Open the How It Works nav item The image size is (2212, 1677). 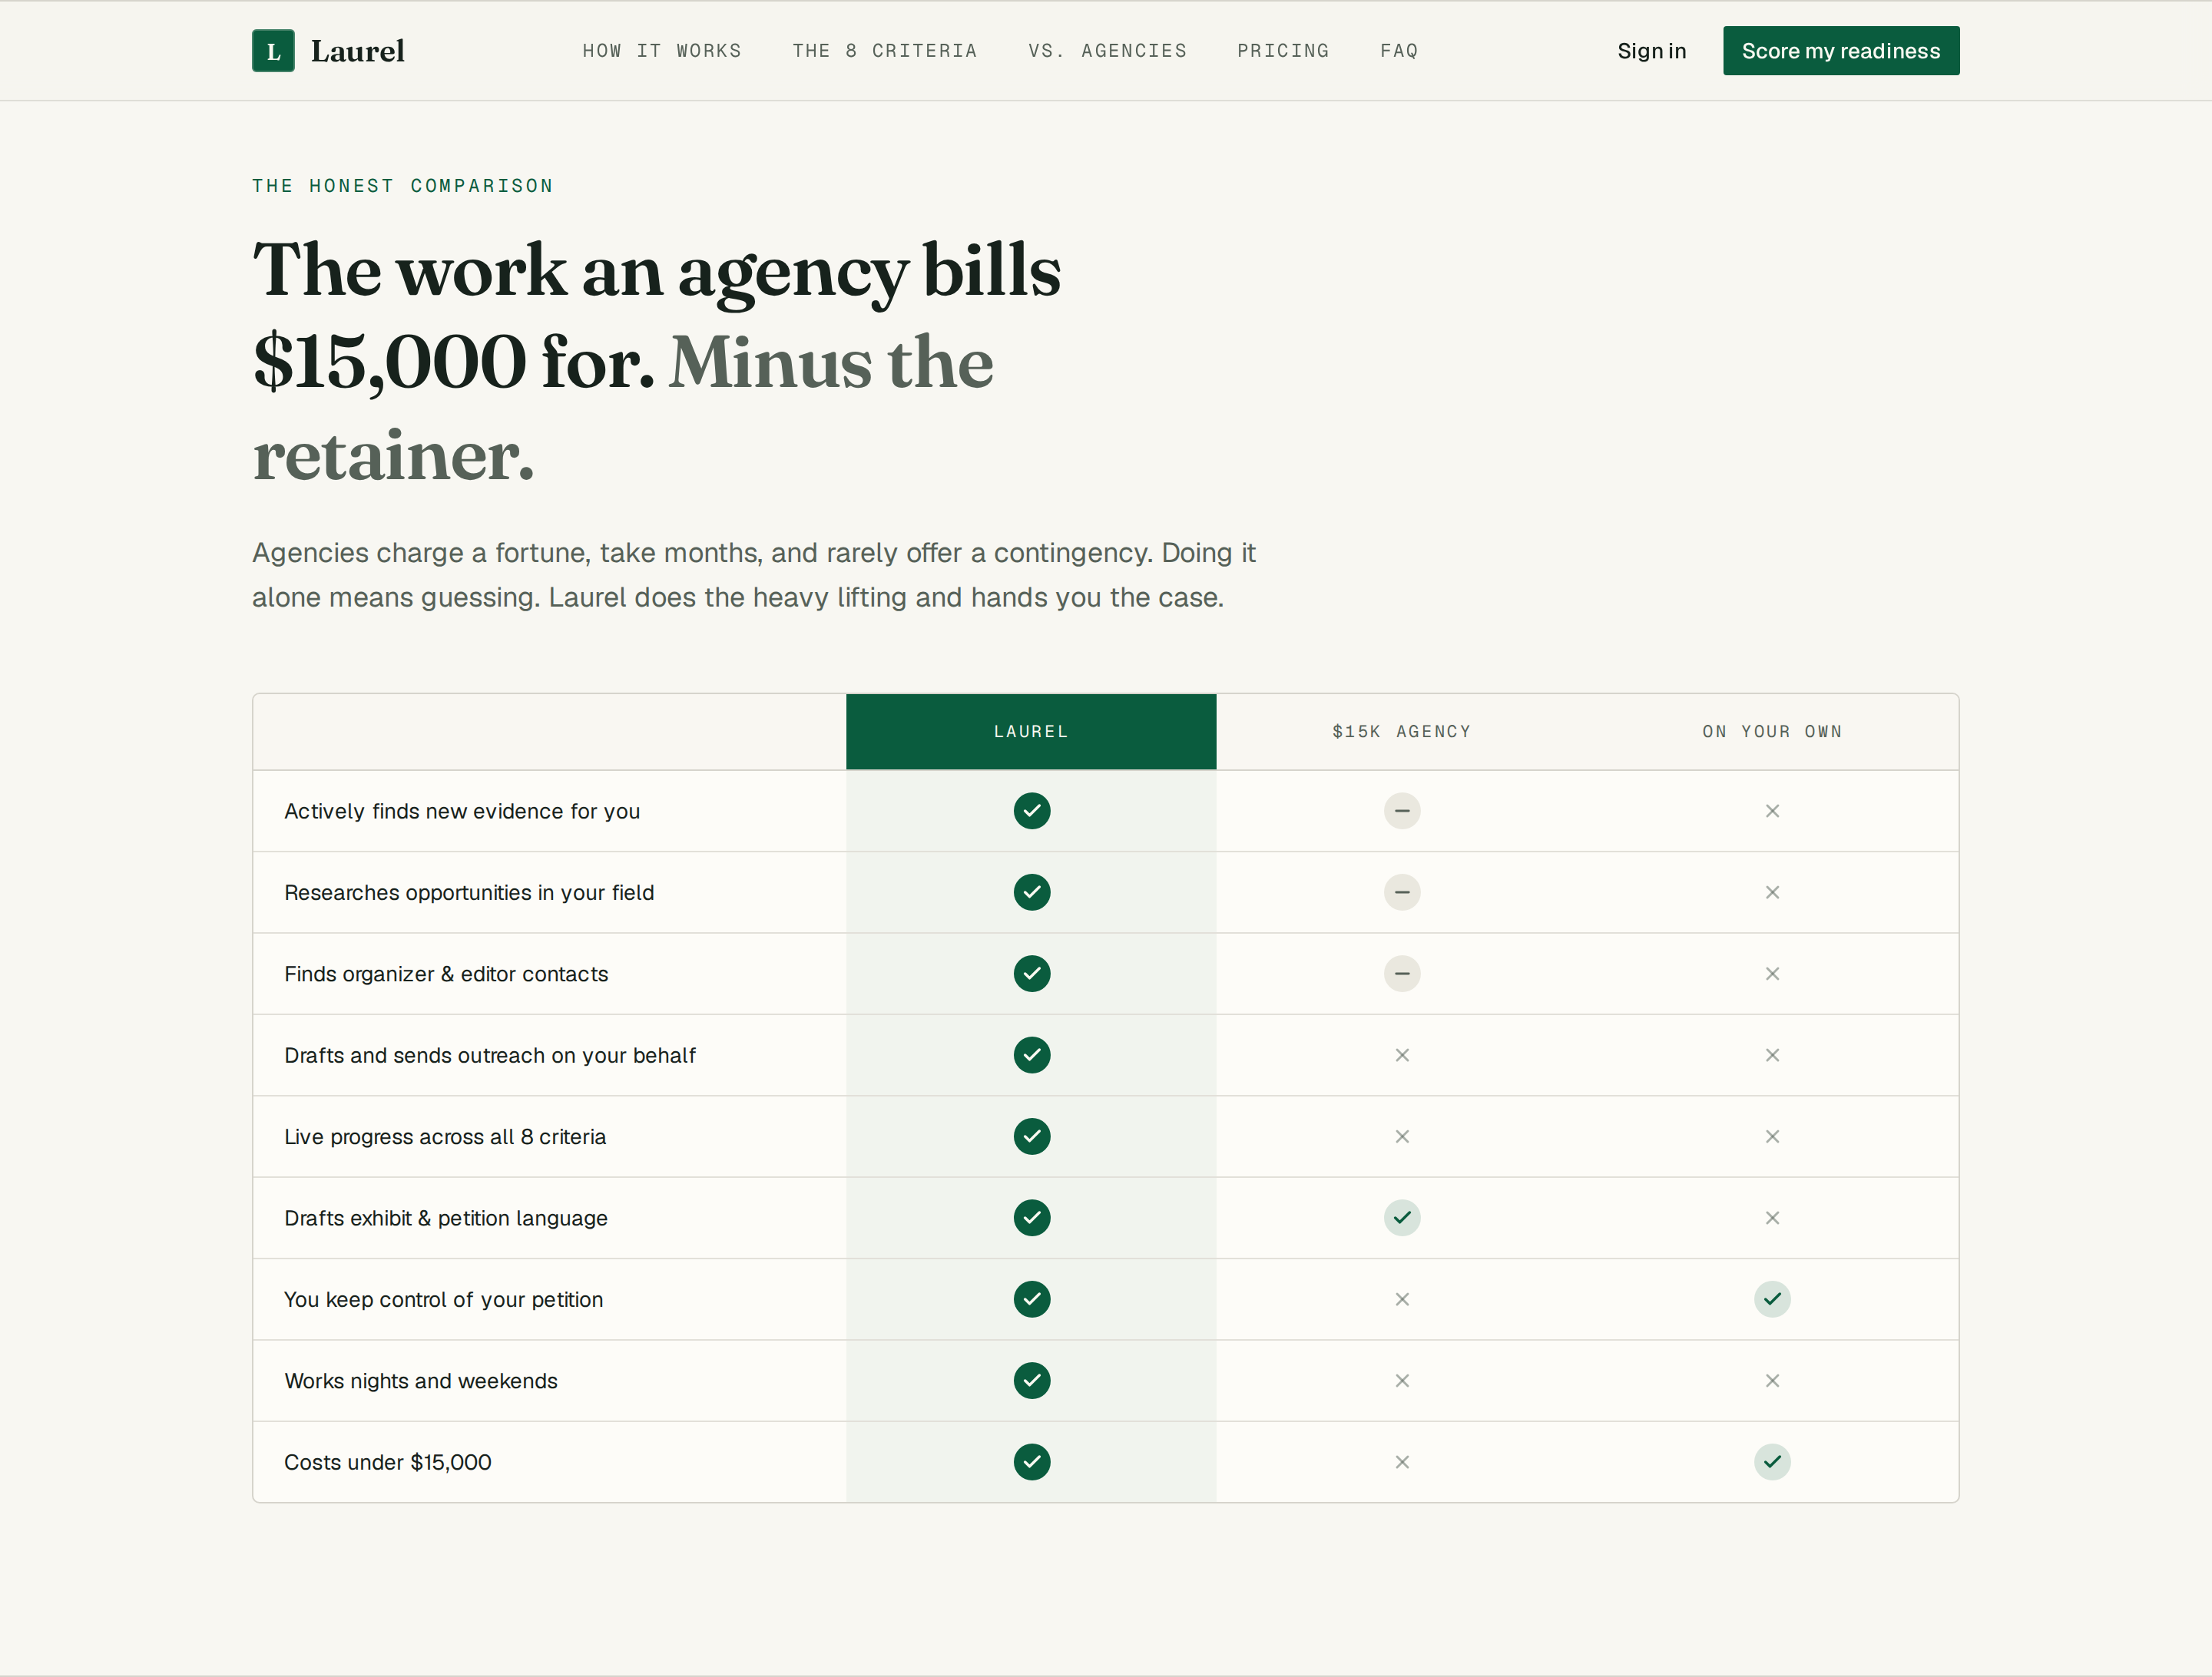click(662, 51)
